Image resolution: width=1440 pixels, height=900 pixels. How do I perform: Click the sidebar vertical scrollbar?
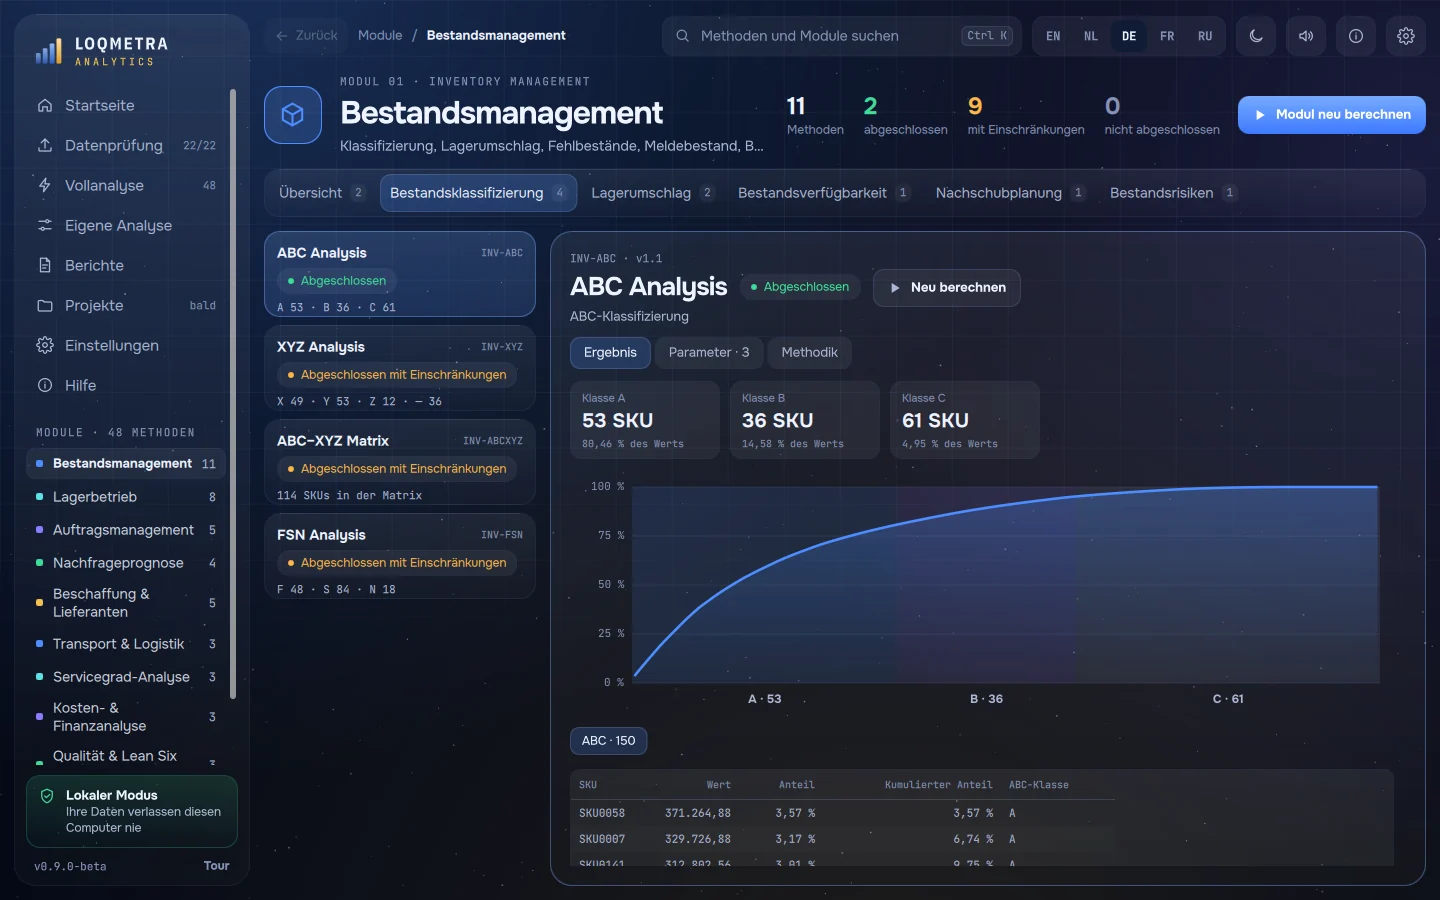(x=233, y=394)
